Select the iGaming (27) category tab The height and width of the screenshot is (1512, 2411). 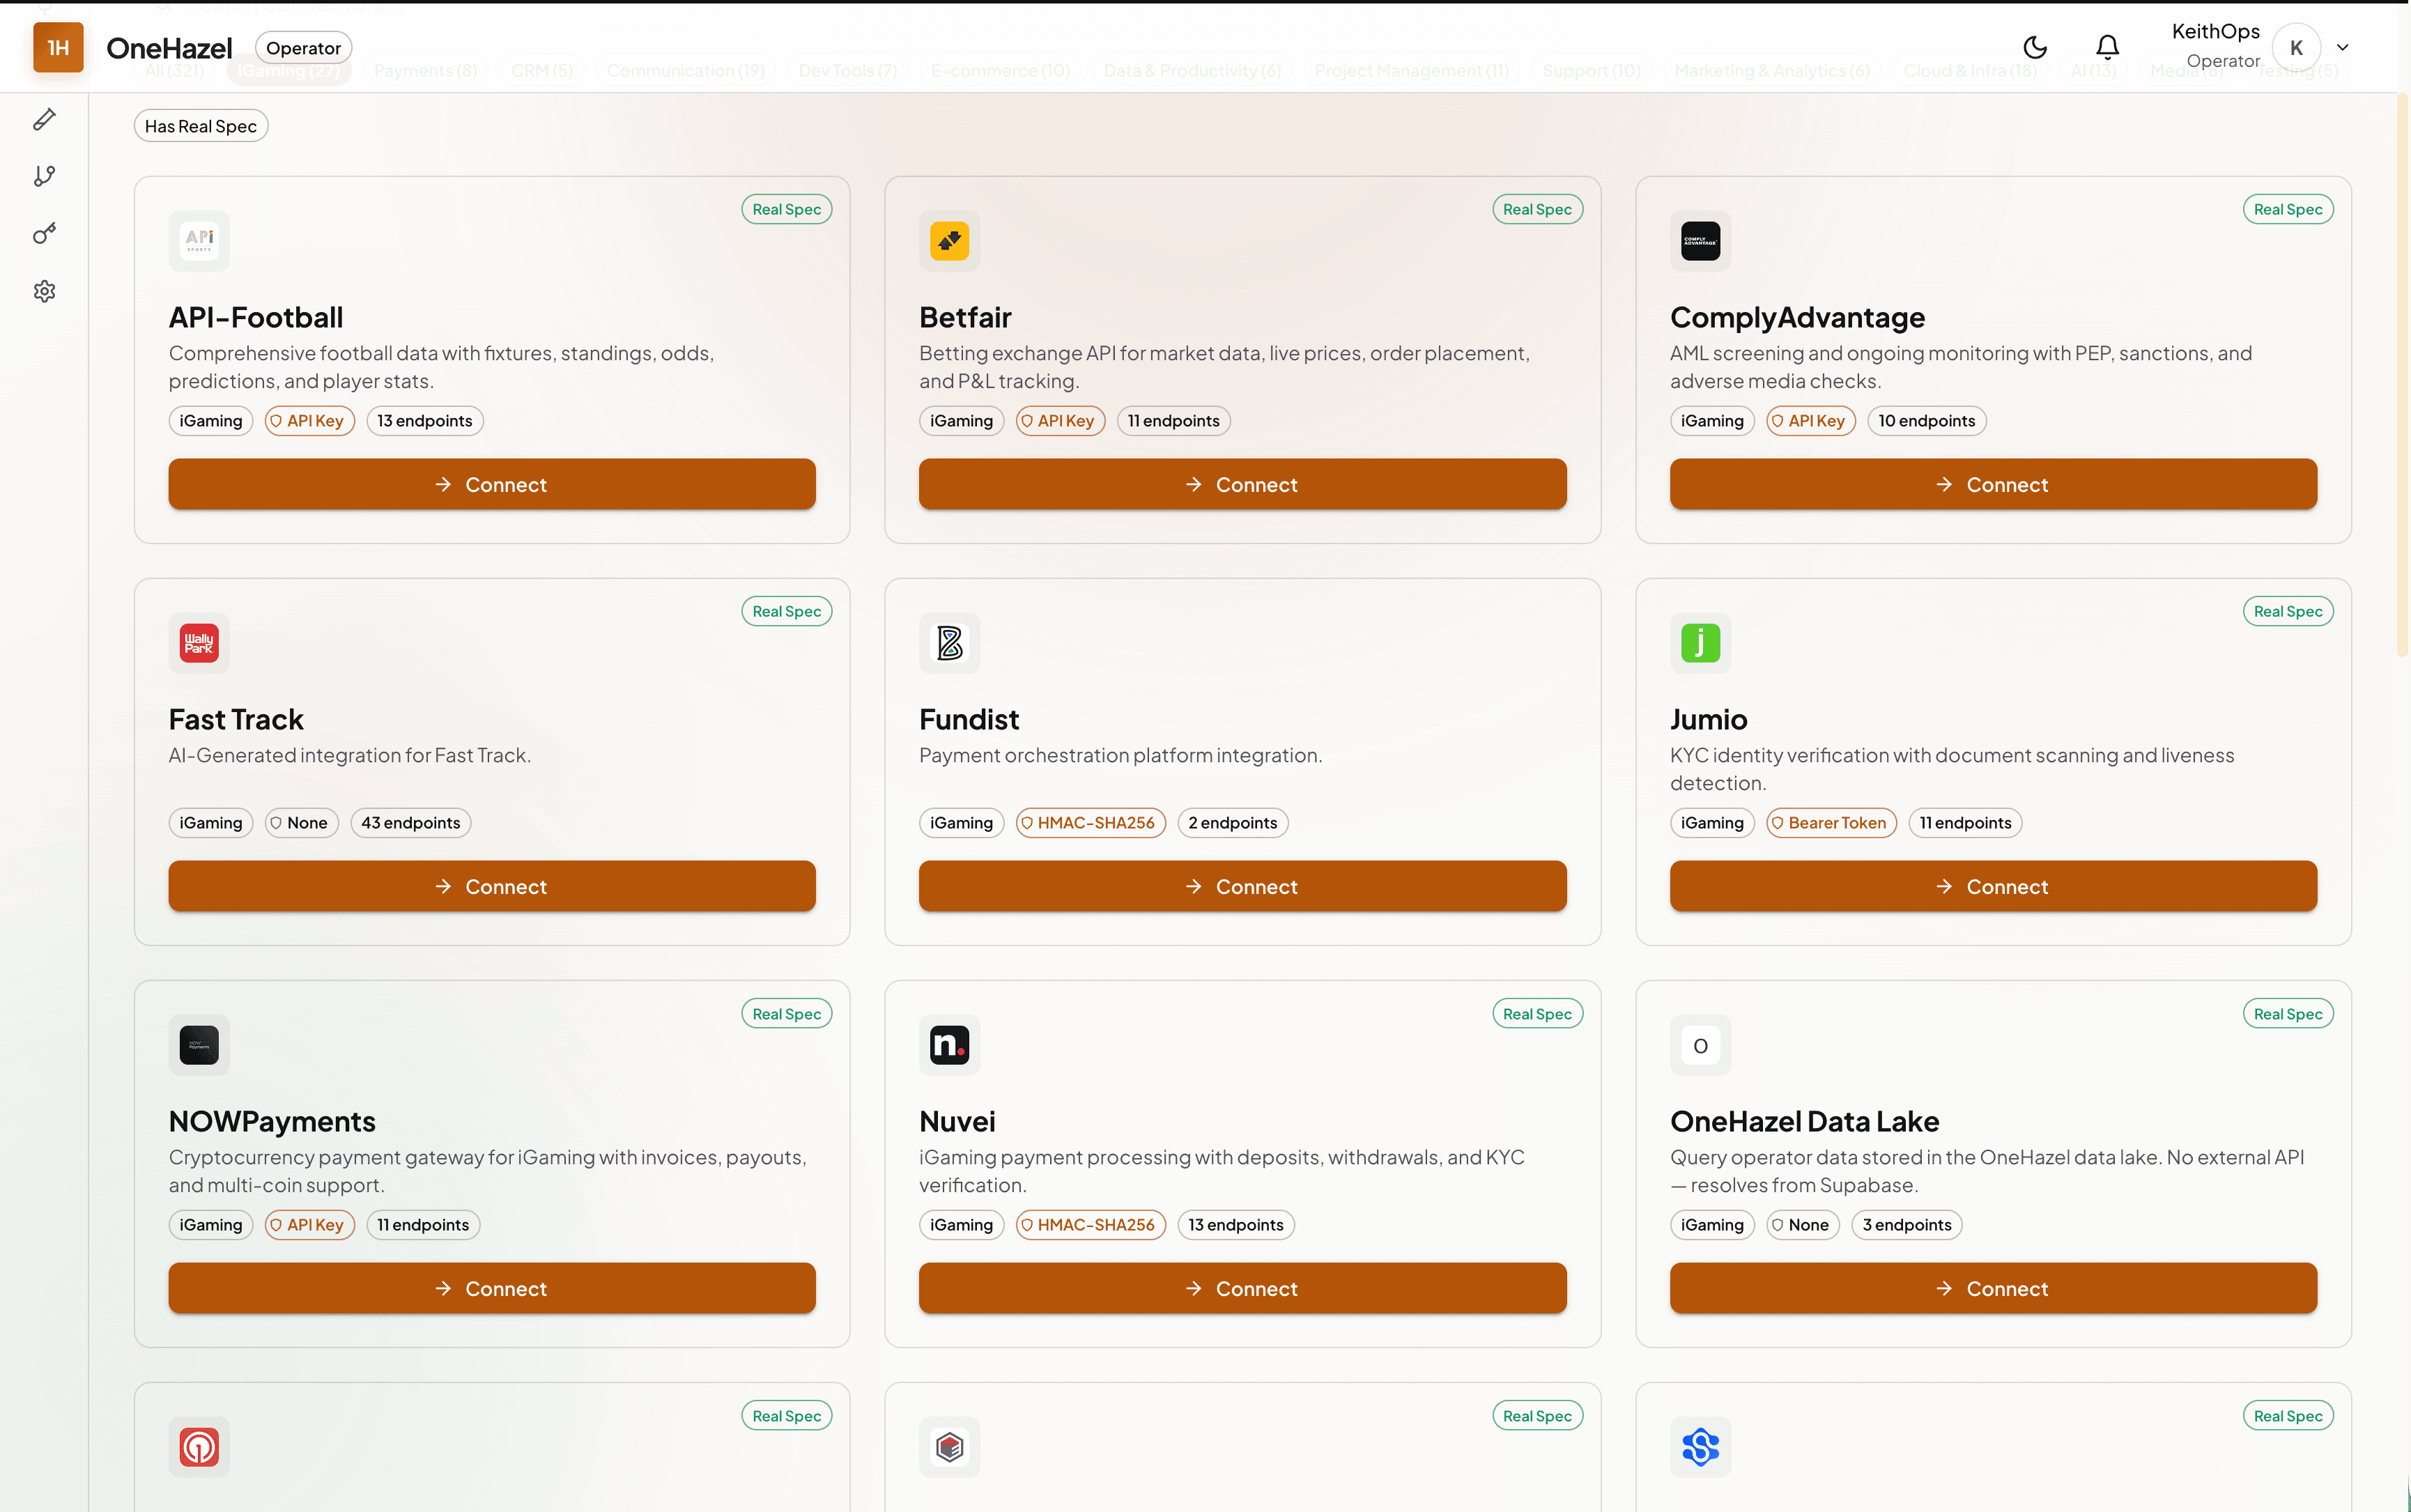[x=289, y=71]
